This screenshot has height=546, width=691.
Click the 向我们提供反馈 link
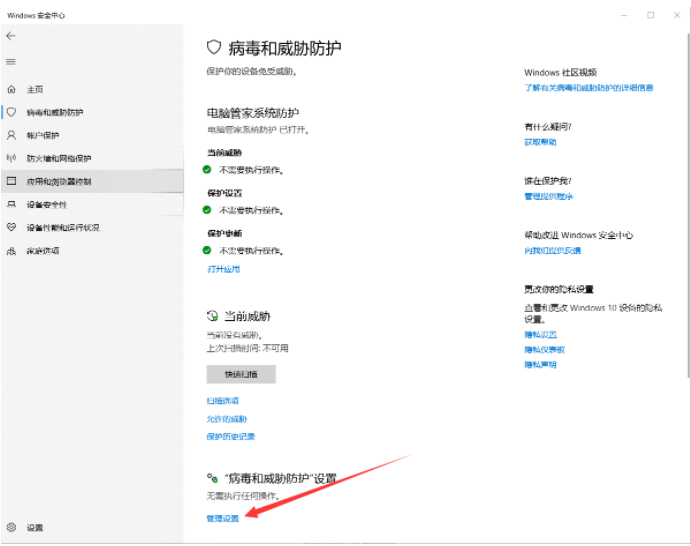point(553,250)
